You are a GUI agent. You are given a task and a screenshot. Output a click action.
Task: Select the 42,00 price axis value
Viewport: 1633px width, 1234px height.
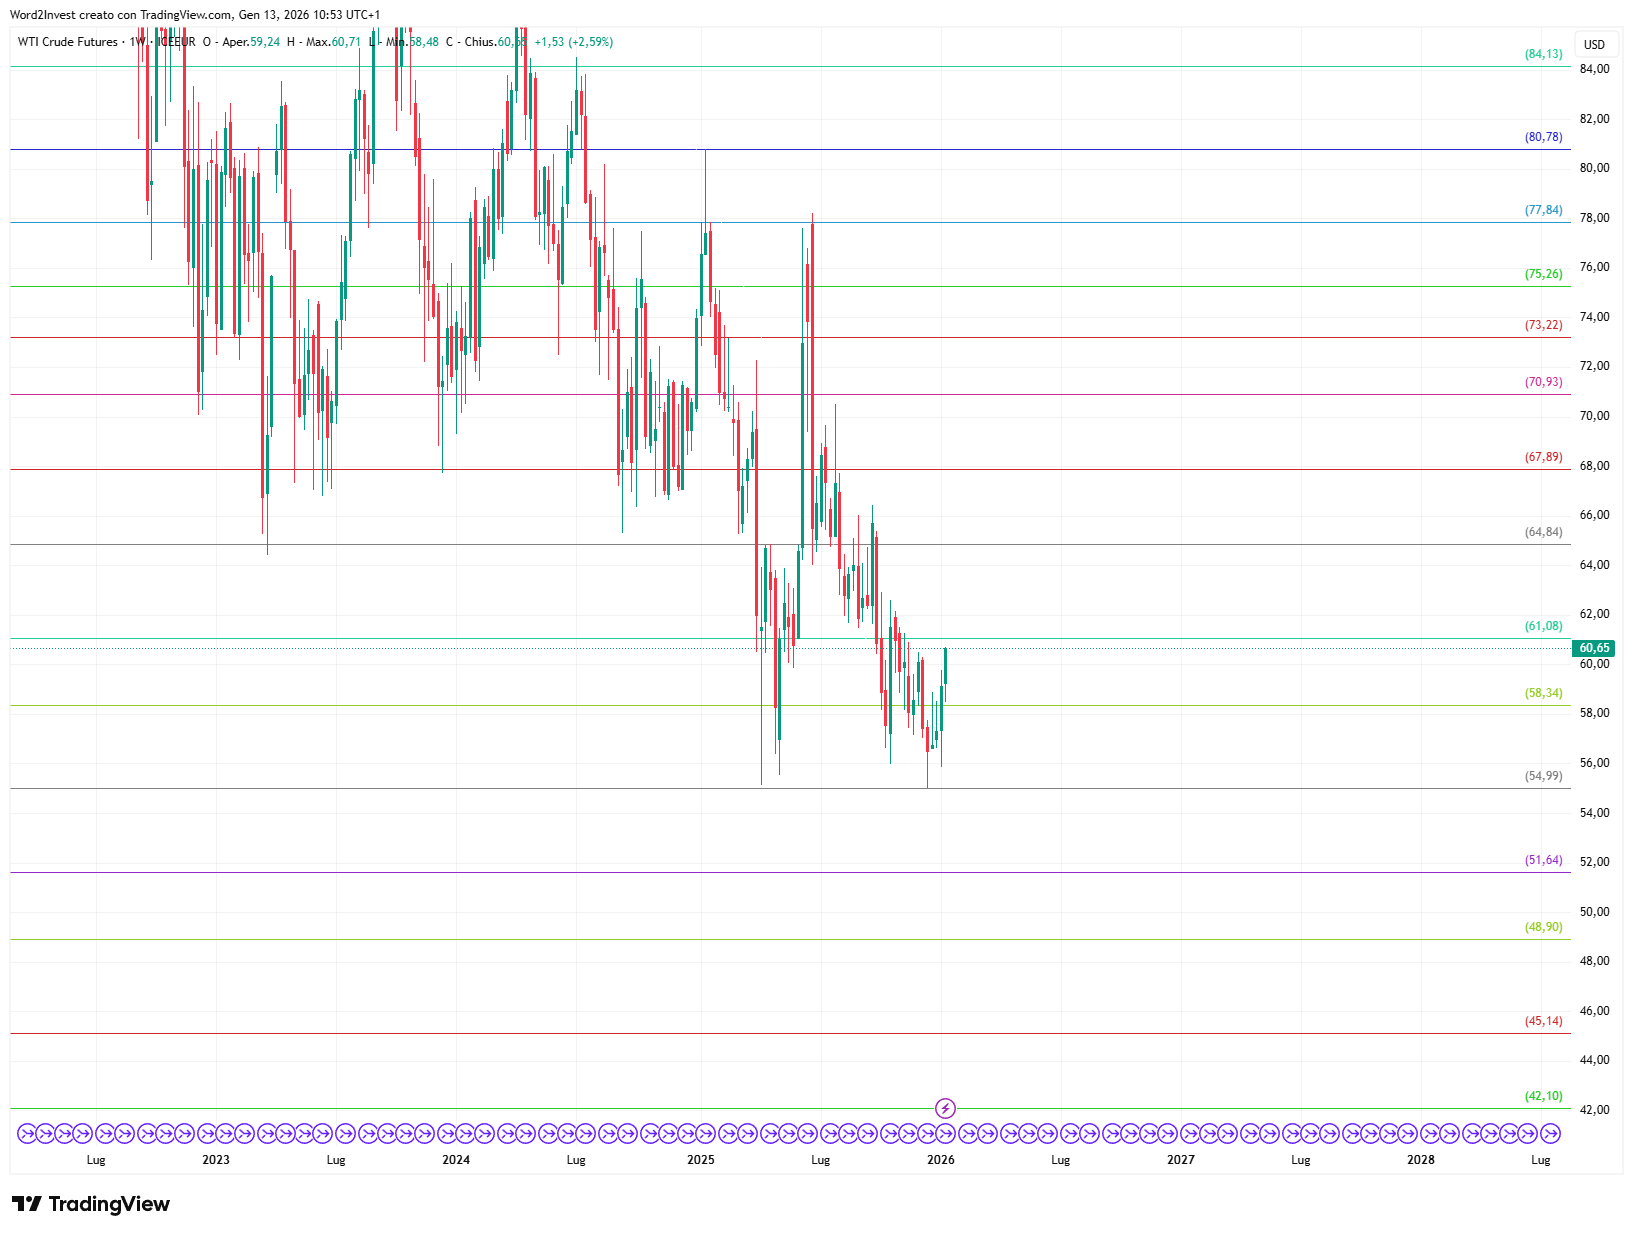coord(1595,1110)
